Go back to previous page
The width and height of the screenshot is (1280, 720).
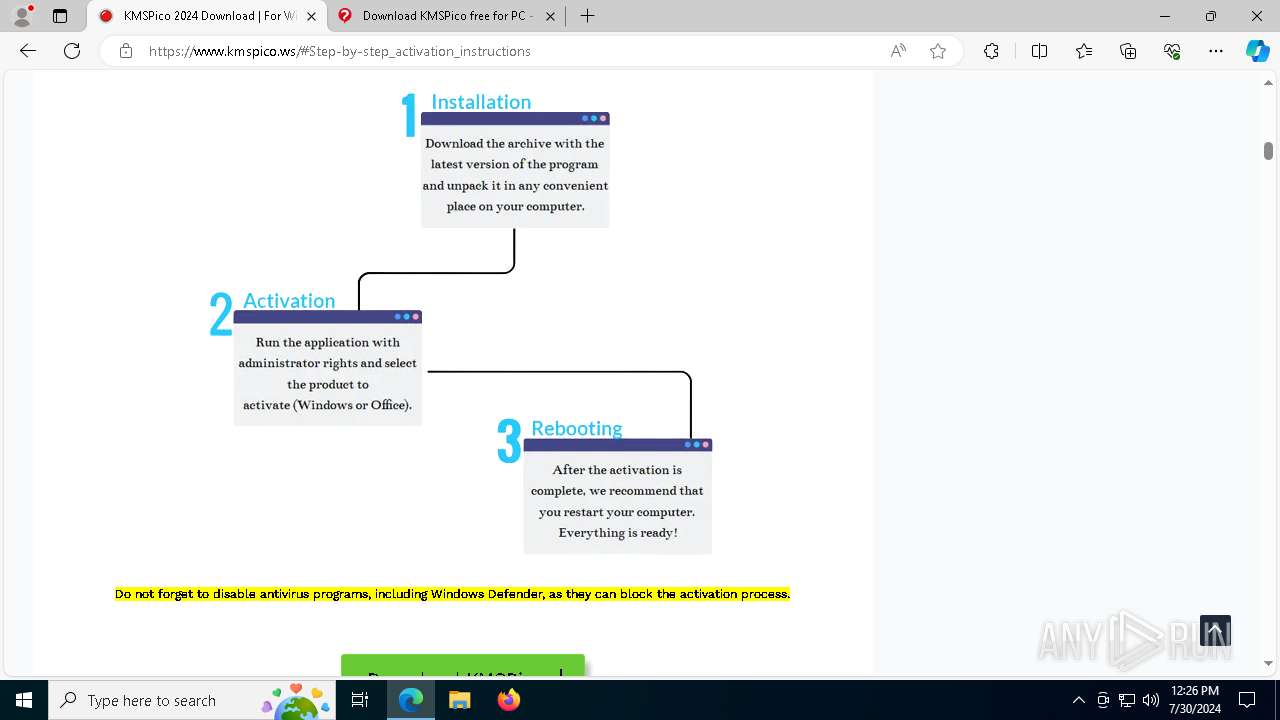(x=28, y=51)
